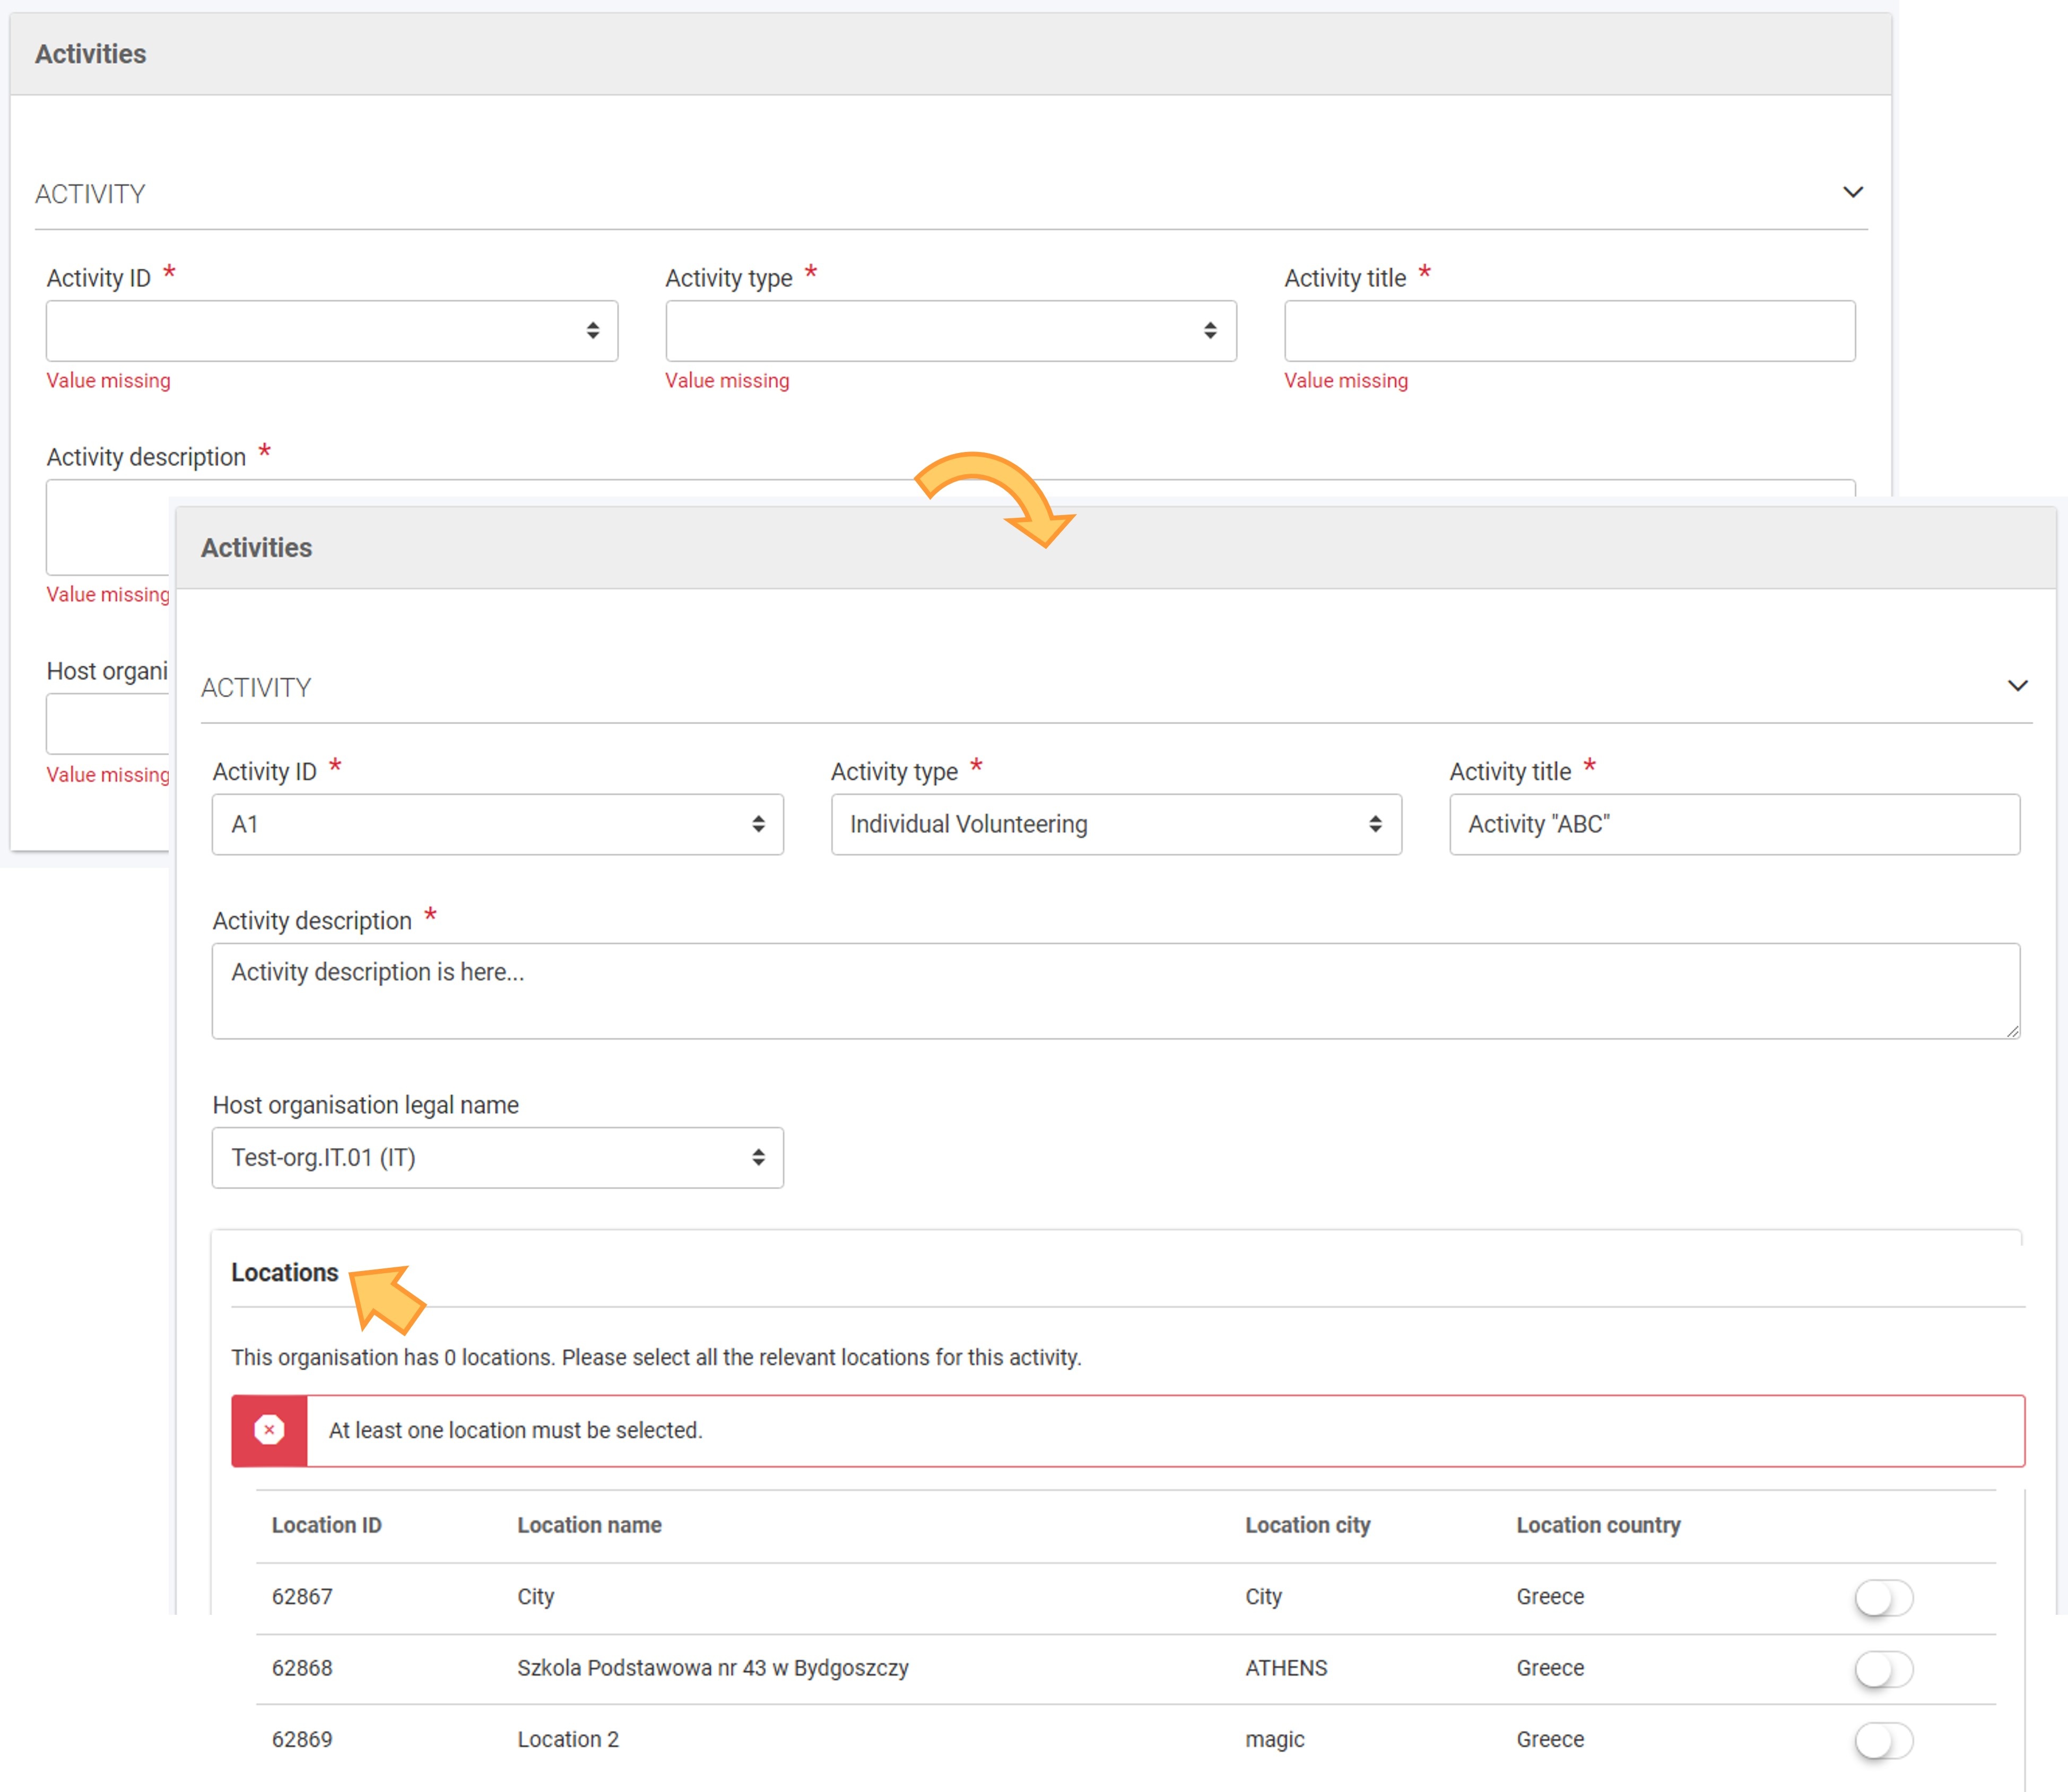Click the Location 2 name cell
Viewport: 2068px width, 1792px height.
[x=568, y=1740]
